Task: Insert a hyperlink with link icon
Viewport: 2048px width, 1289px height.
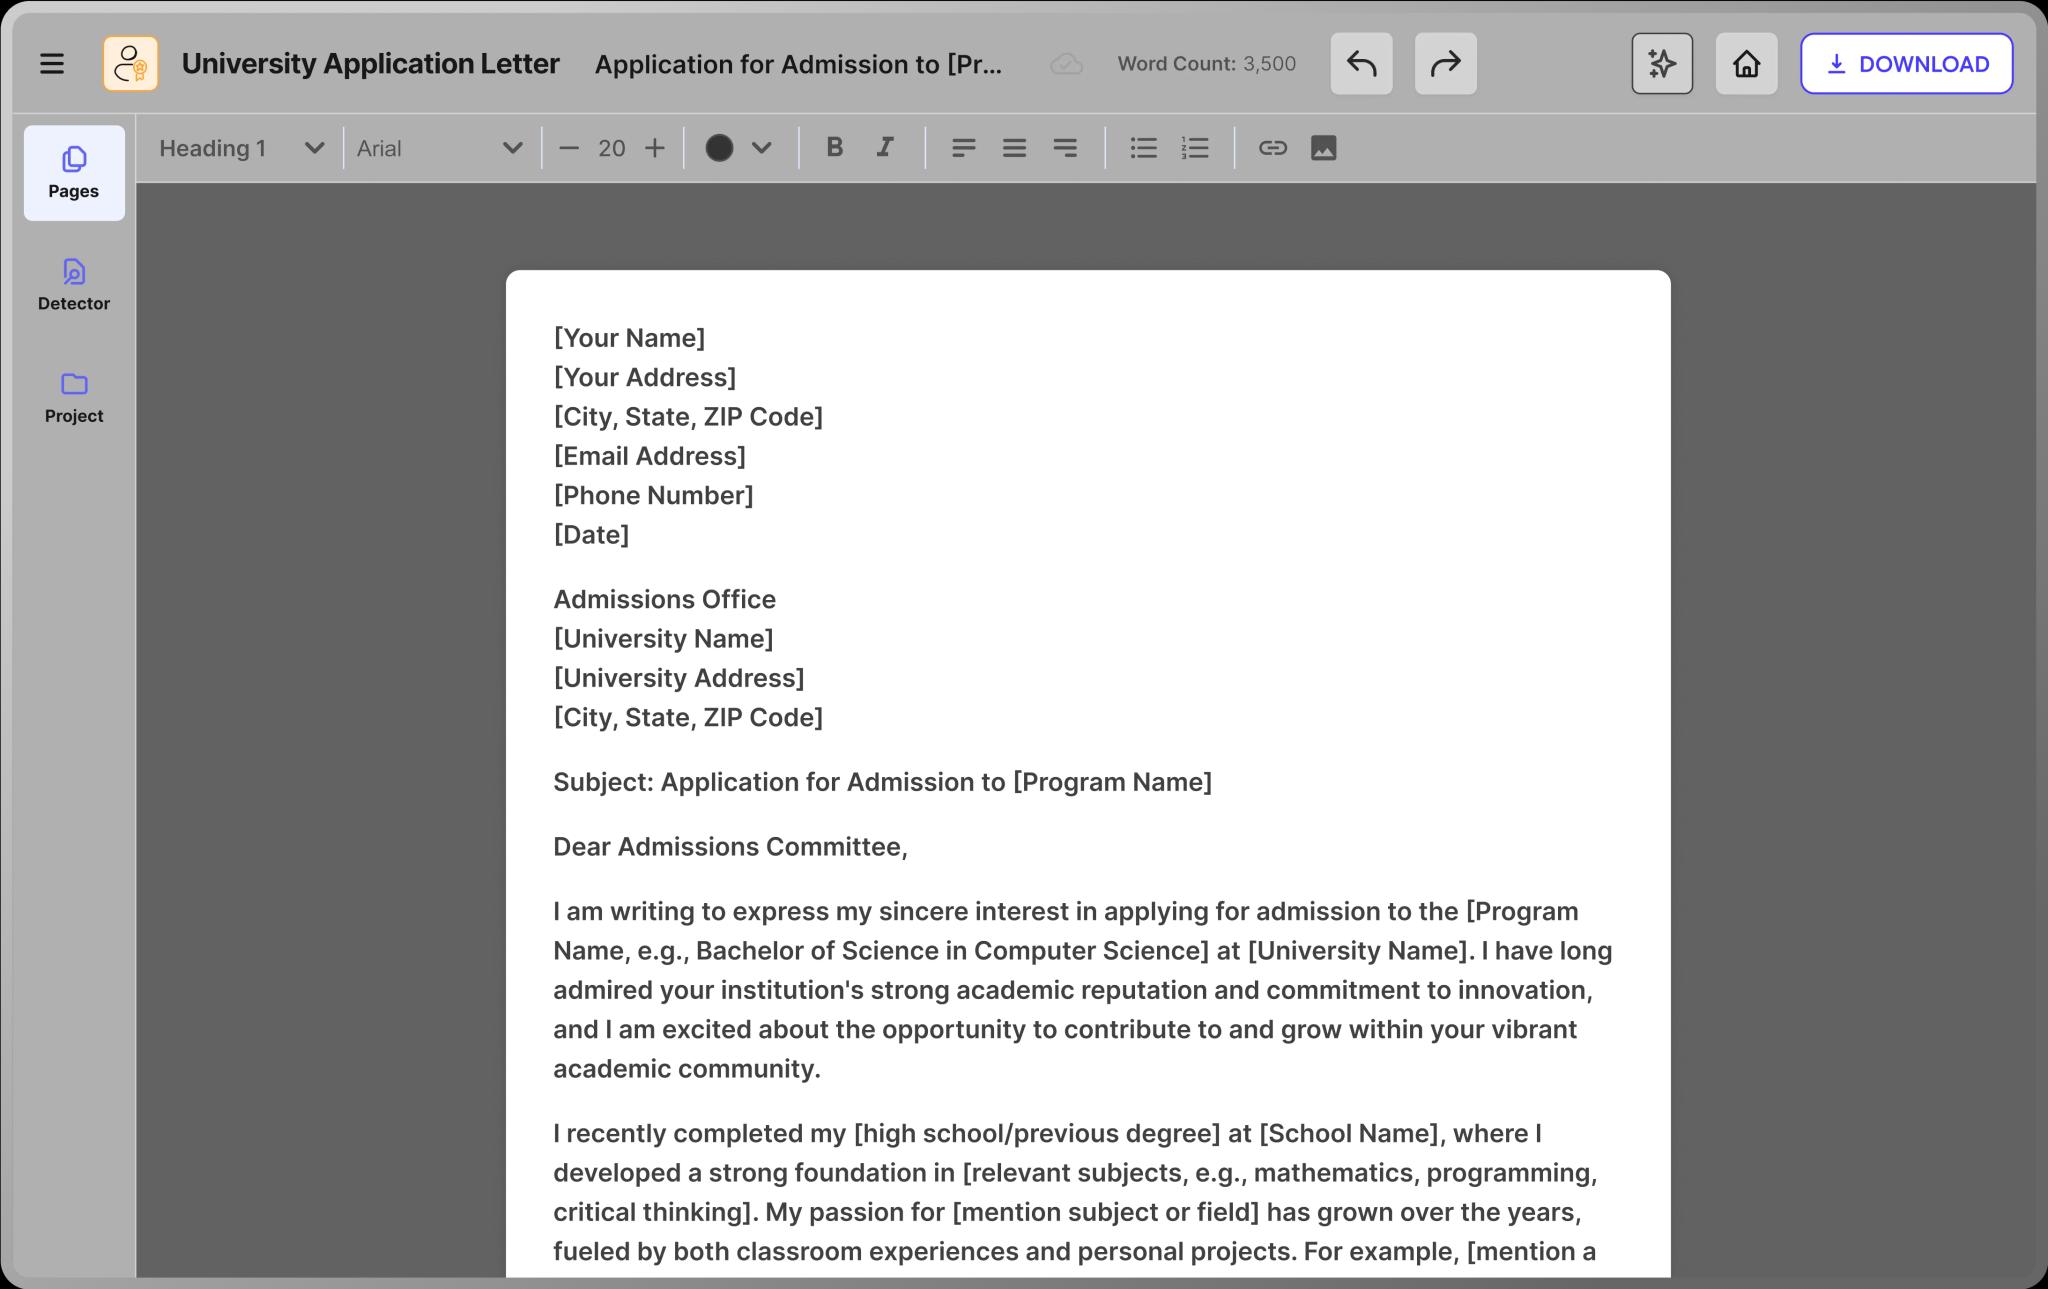Action: pyautogui.click(x=1272, y=148)
